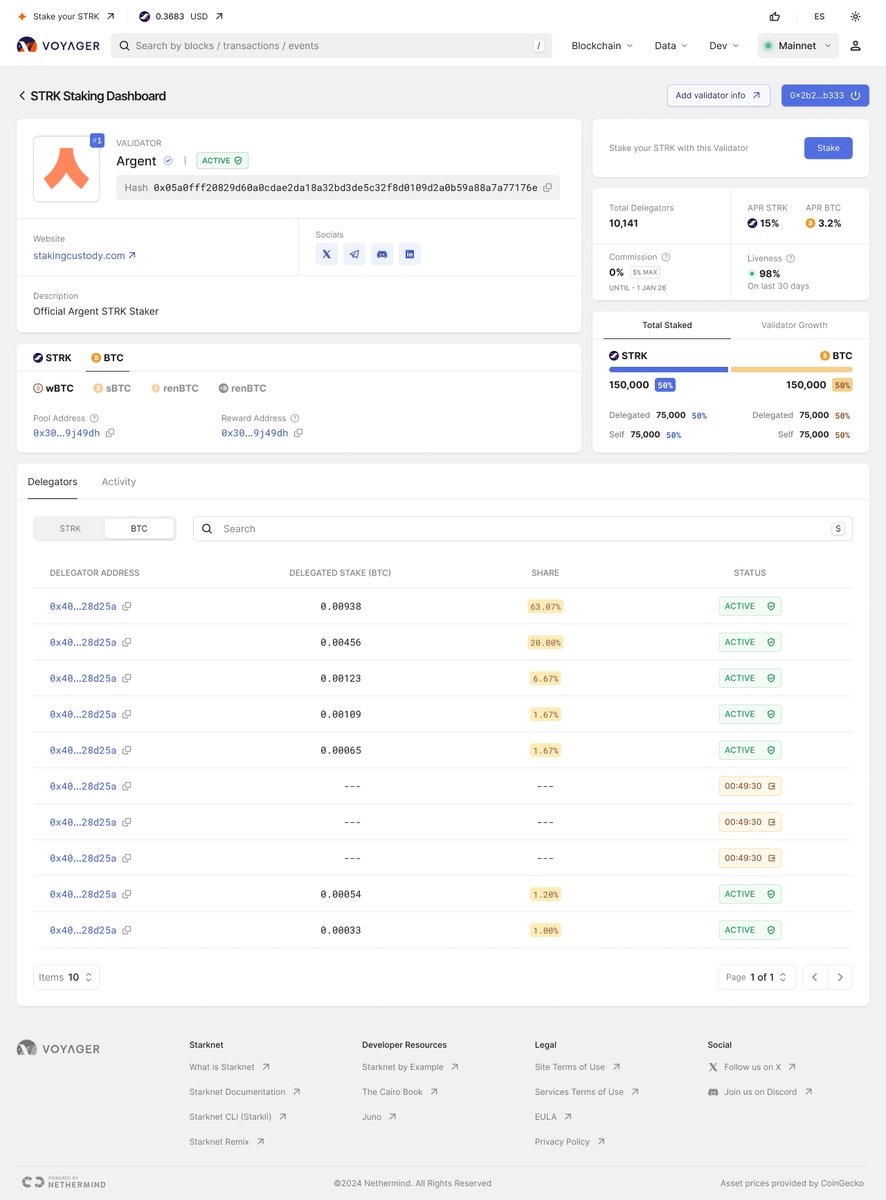This screenshot has width=886, height=1200.
Task: Click Liveness info icon
Action: (791, 258)
